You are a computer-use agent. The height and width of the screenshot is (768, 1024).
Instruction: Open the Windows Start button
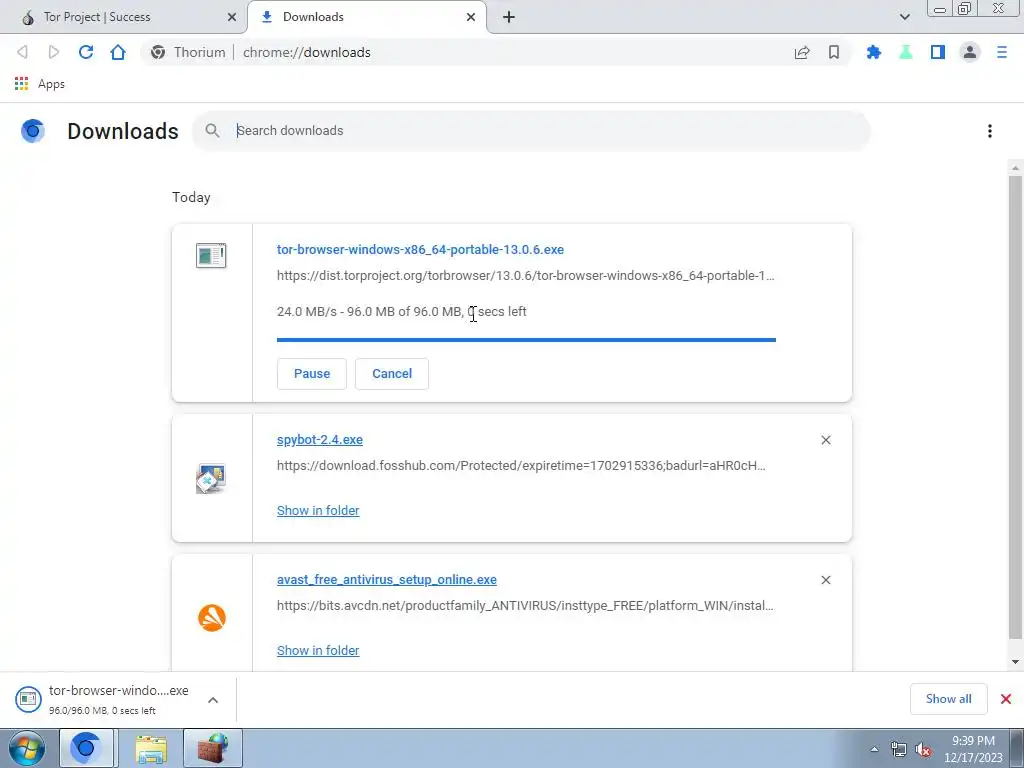pyautogui.click(x=27, y=748)
